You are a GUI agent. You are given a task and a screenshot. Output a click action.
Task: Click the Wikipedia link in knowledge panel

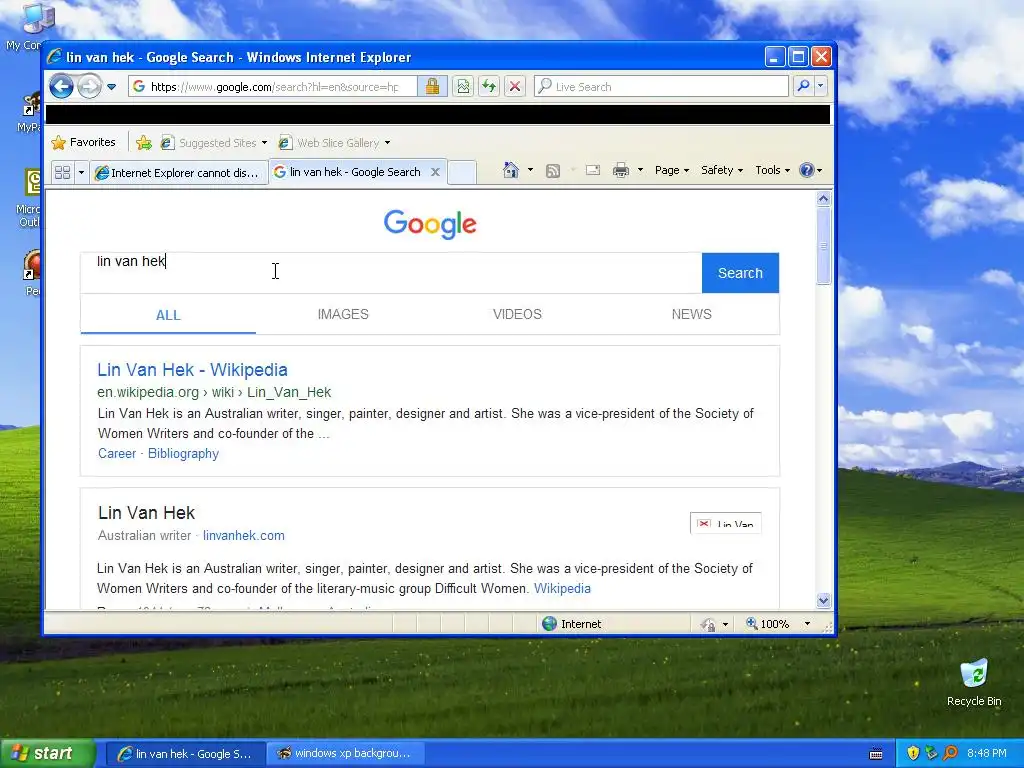562,588
